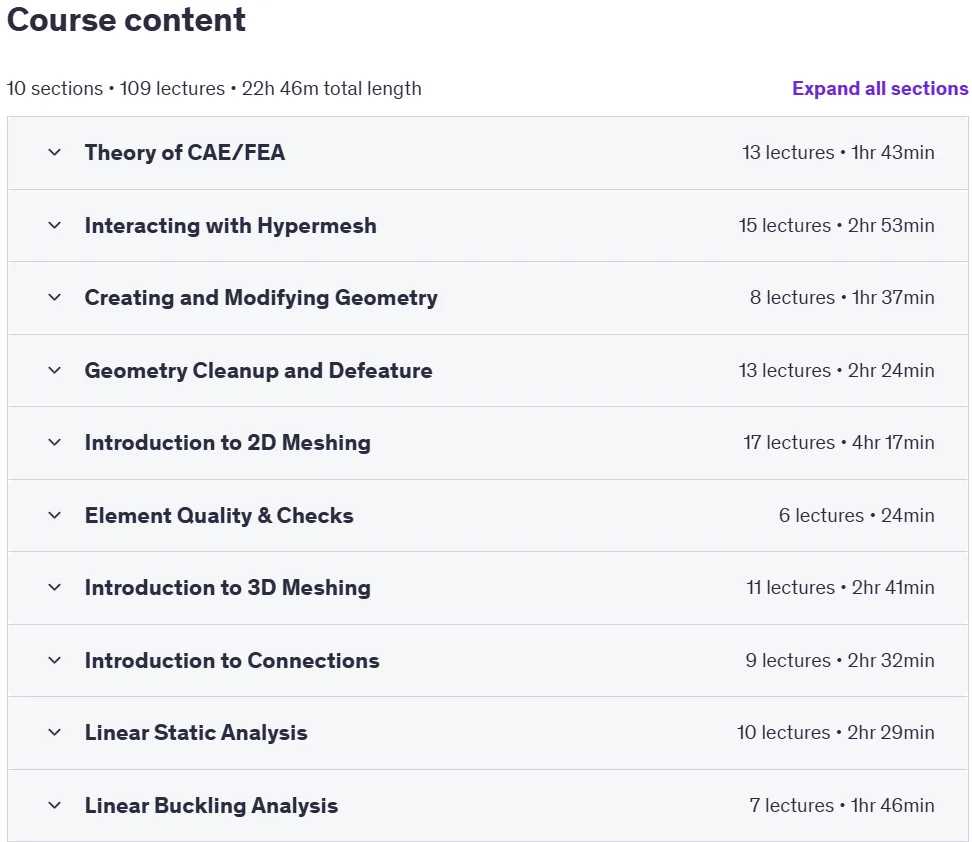Expand Interacting with Hypermesh section chevron
The image size is (972, 842).
[x=55, y=226]
